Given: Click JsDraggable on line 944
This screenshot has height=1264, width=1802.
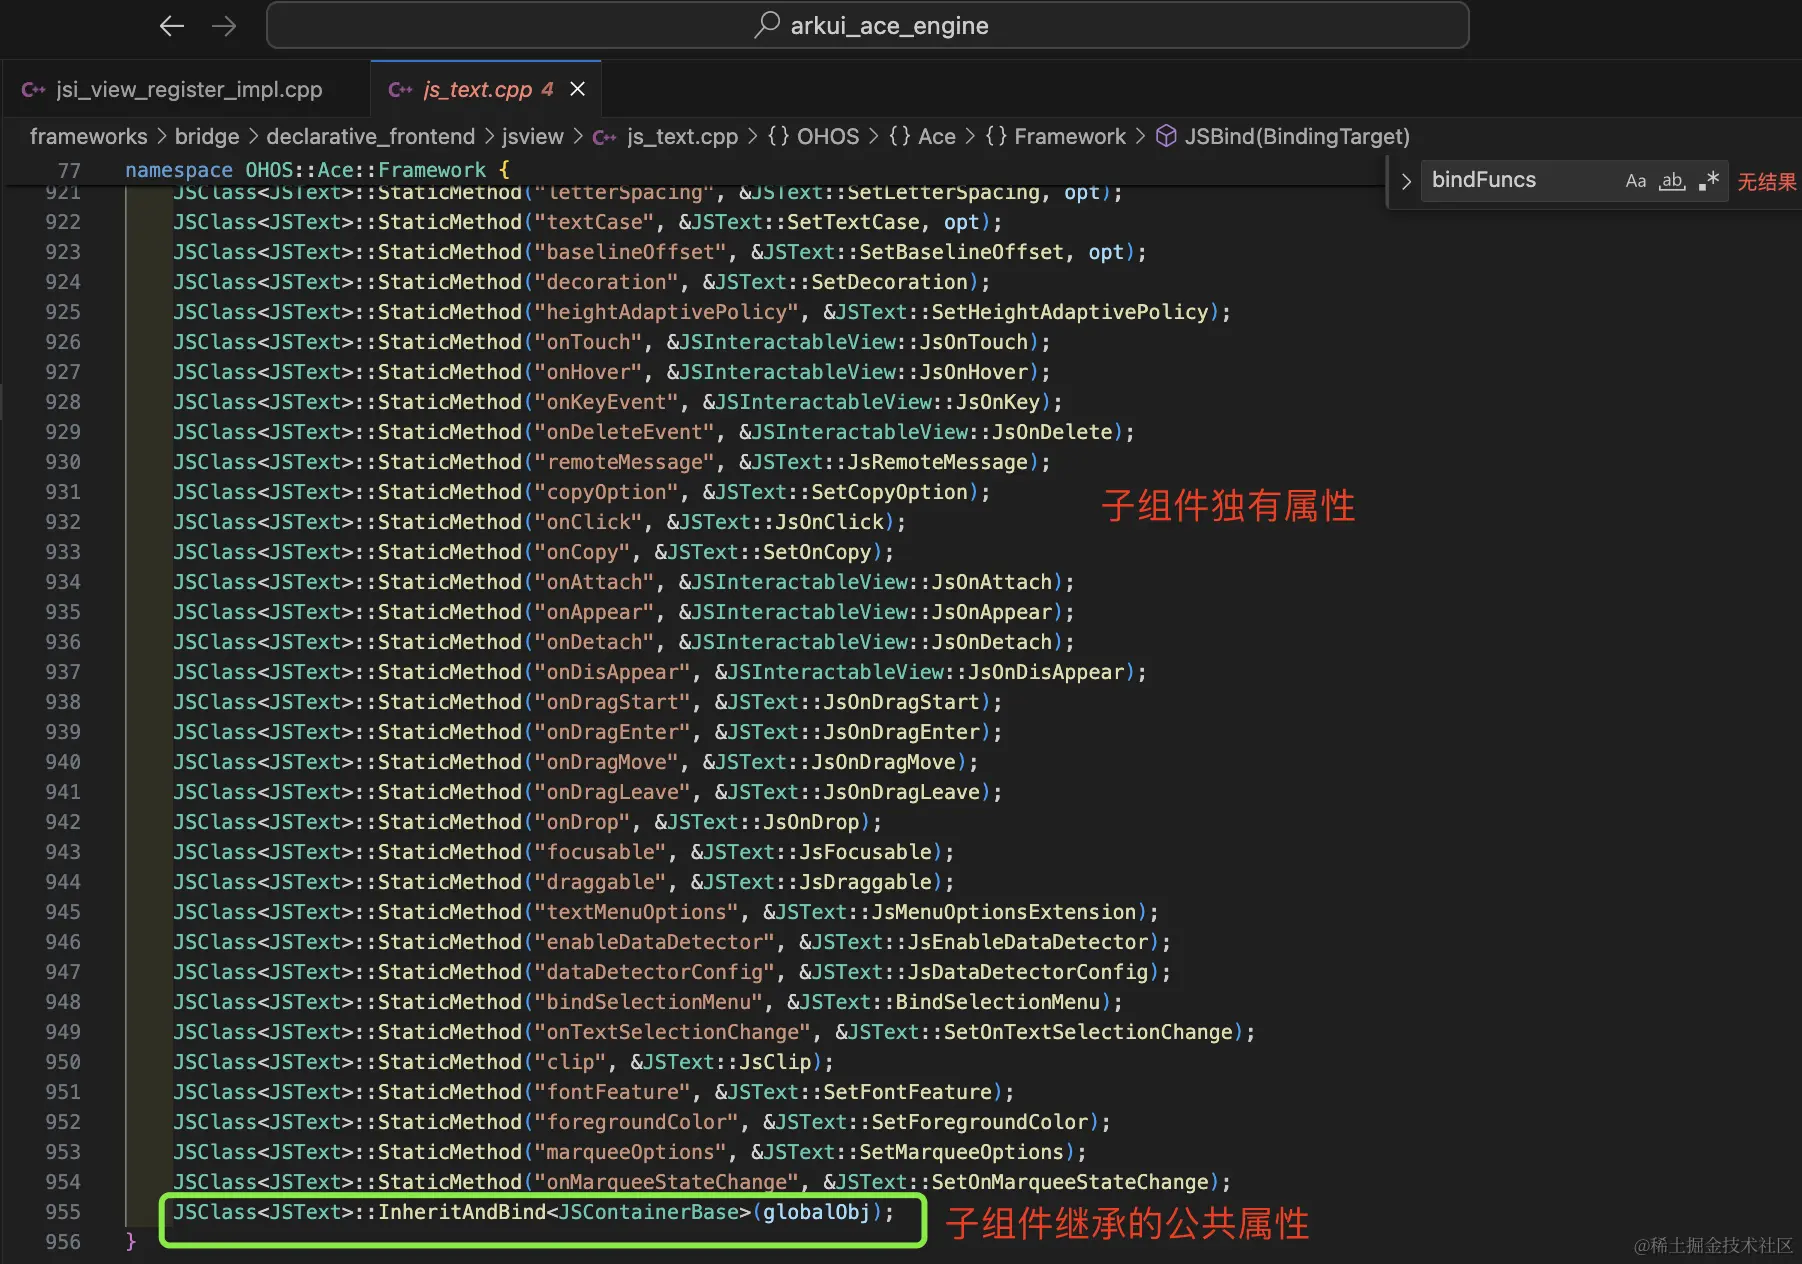Looking at the screenshot, I should 865,882.
